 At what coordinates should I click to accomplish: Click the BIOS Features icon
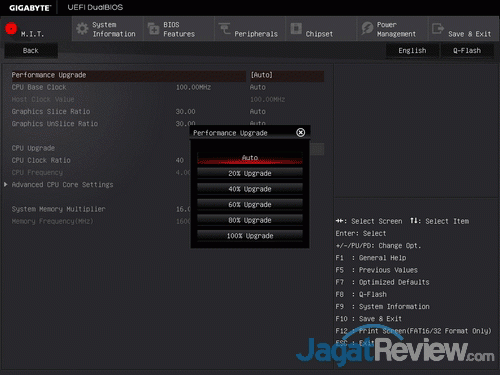point(153,29)
